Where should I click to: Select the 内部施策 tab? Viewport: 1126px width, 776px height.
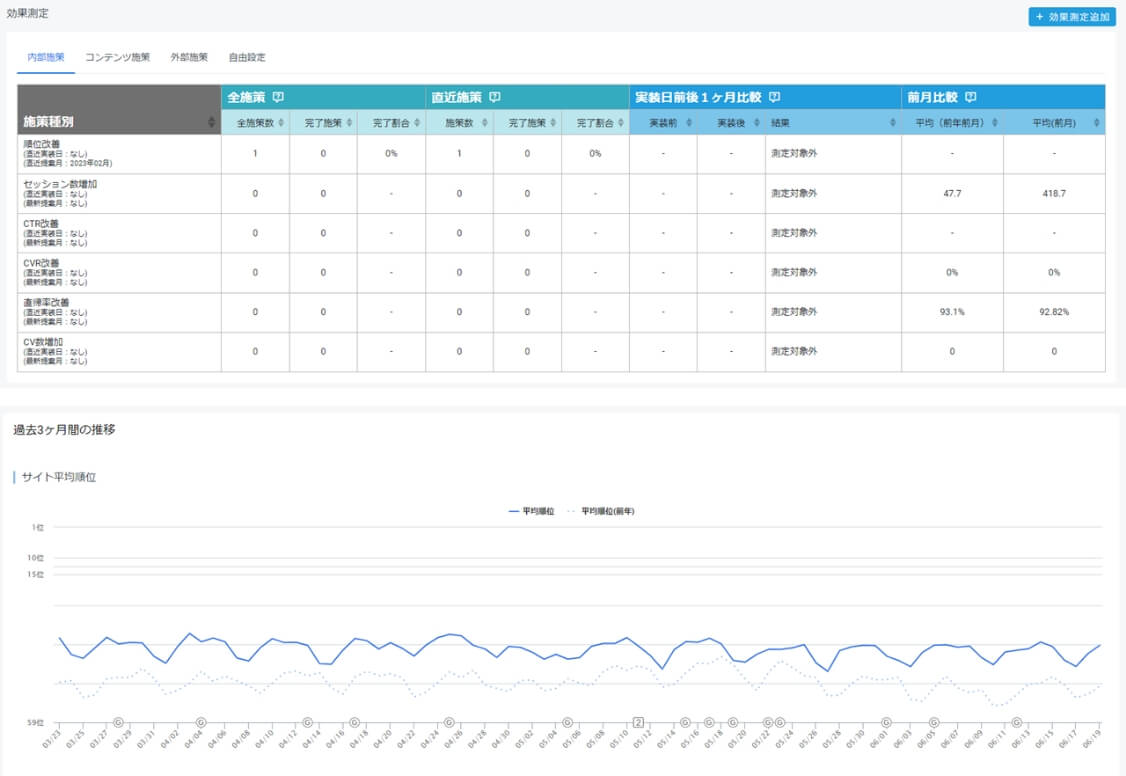point(46,57)
